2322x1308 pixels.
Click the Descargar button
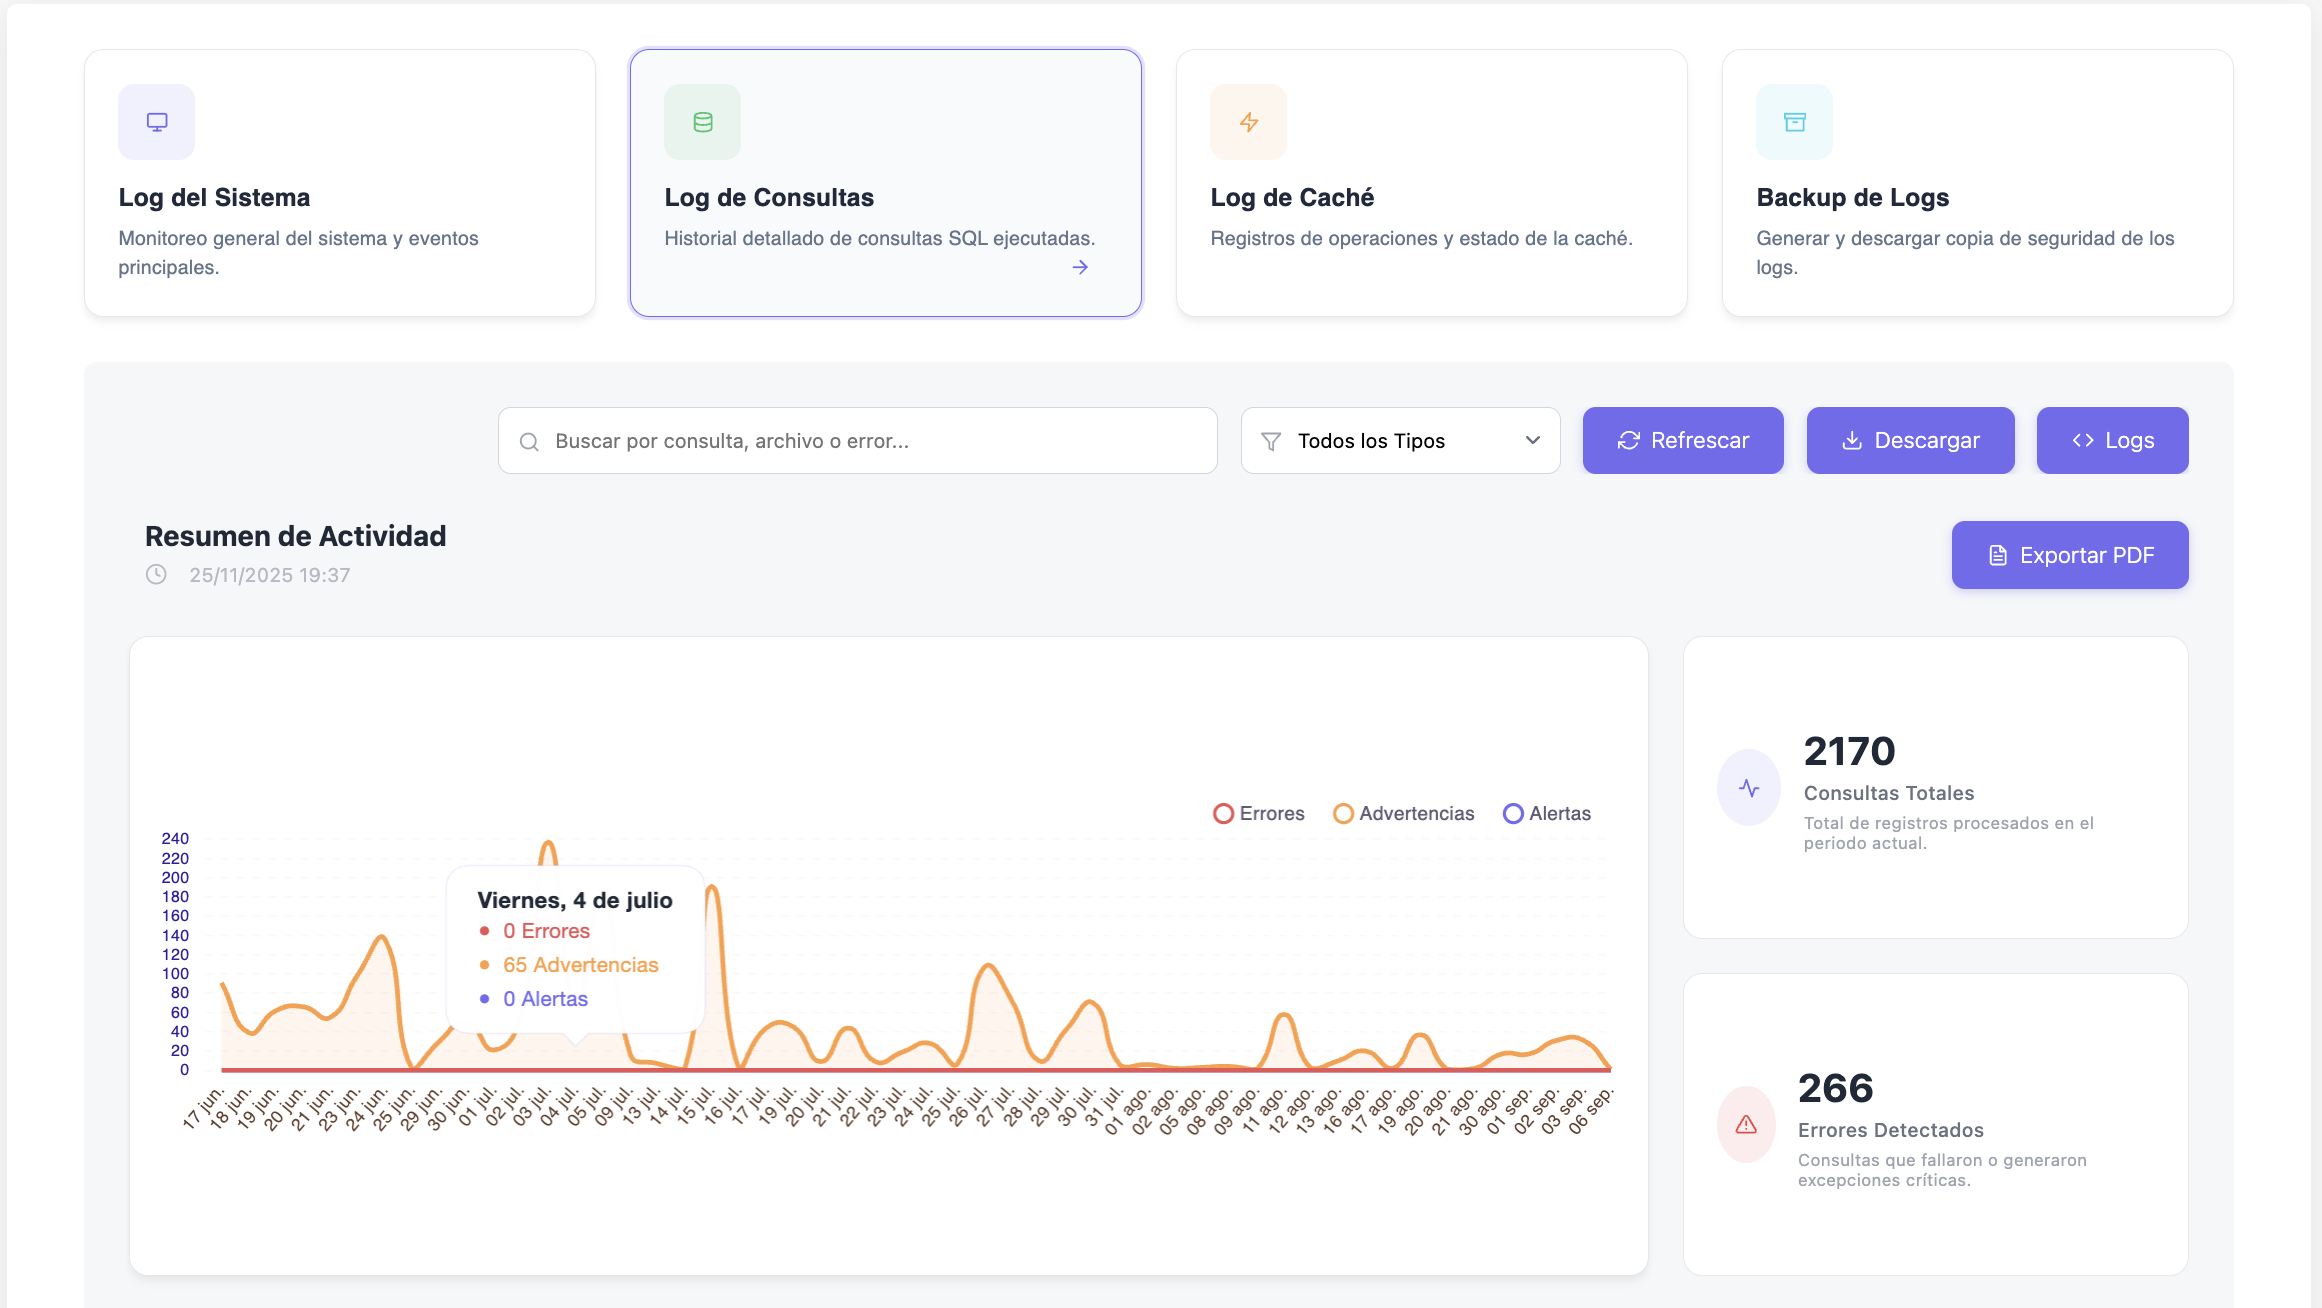[x=1910, y=441]
